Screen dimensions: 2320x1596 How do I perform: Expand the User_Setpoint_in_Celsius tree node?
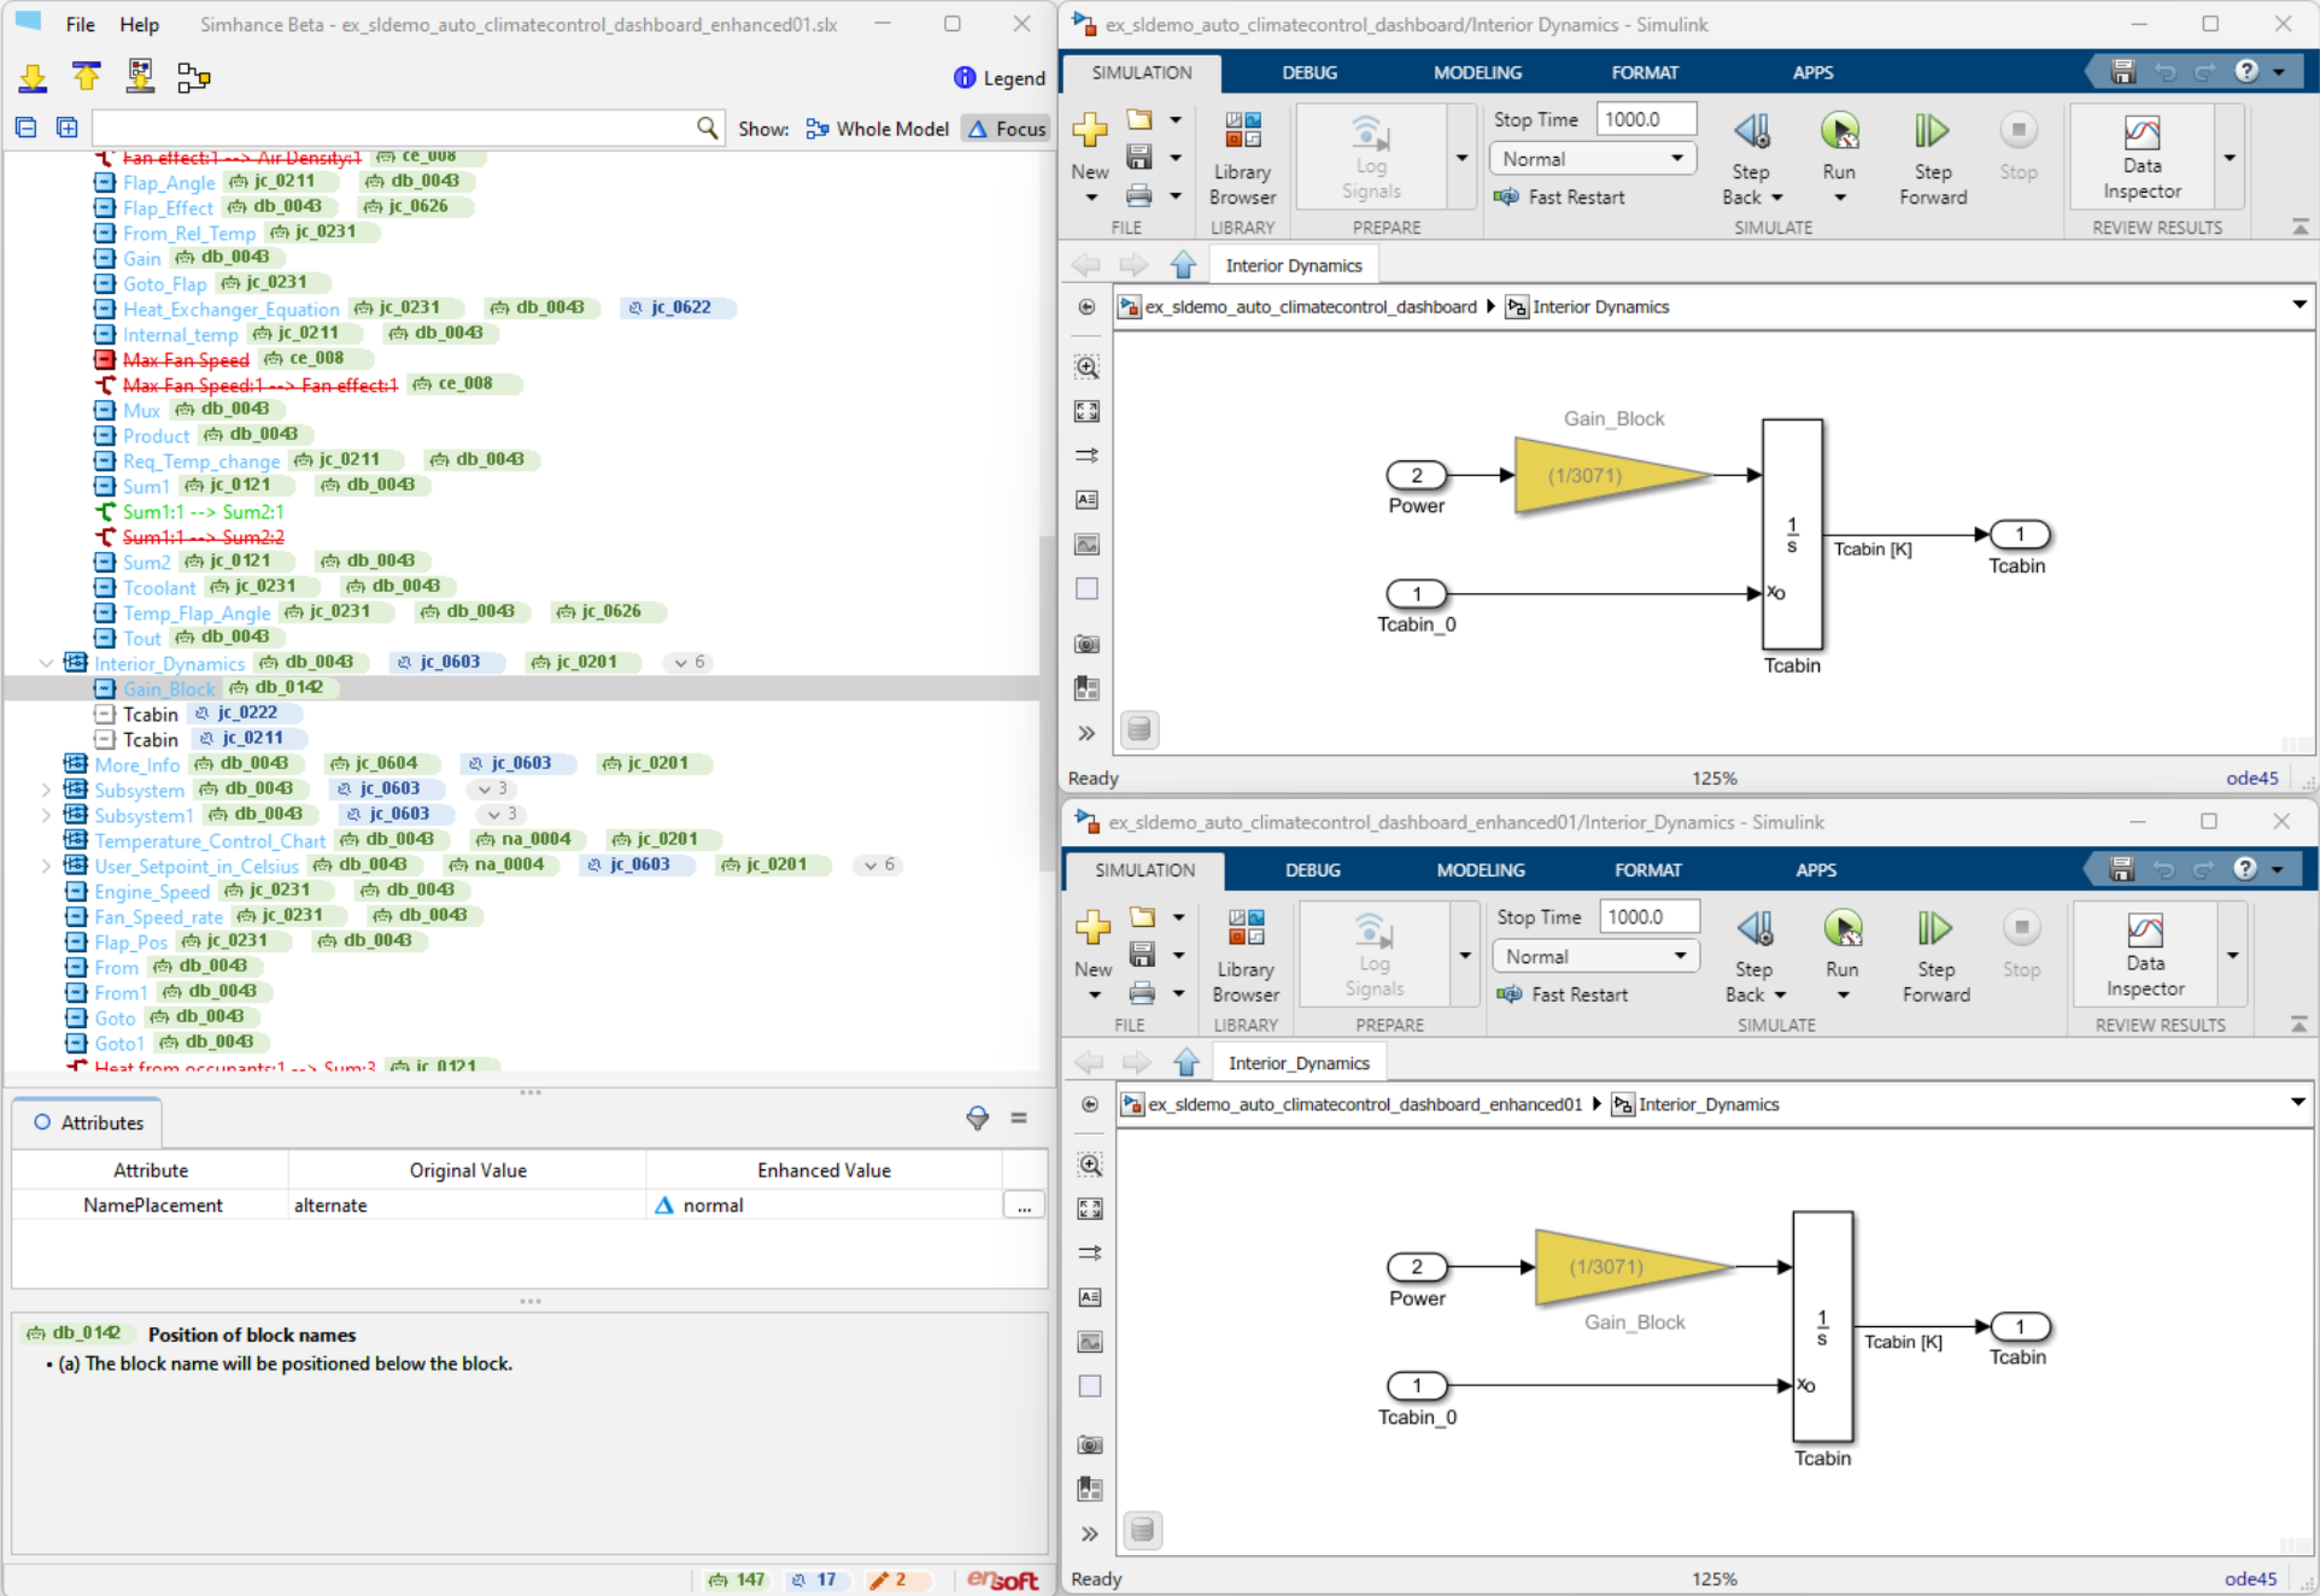[x=46, y=866]
